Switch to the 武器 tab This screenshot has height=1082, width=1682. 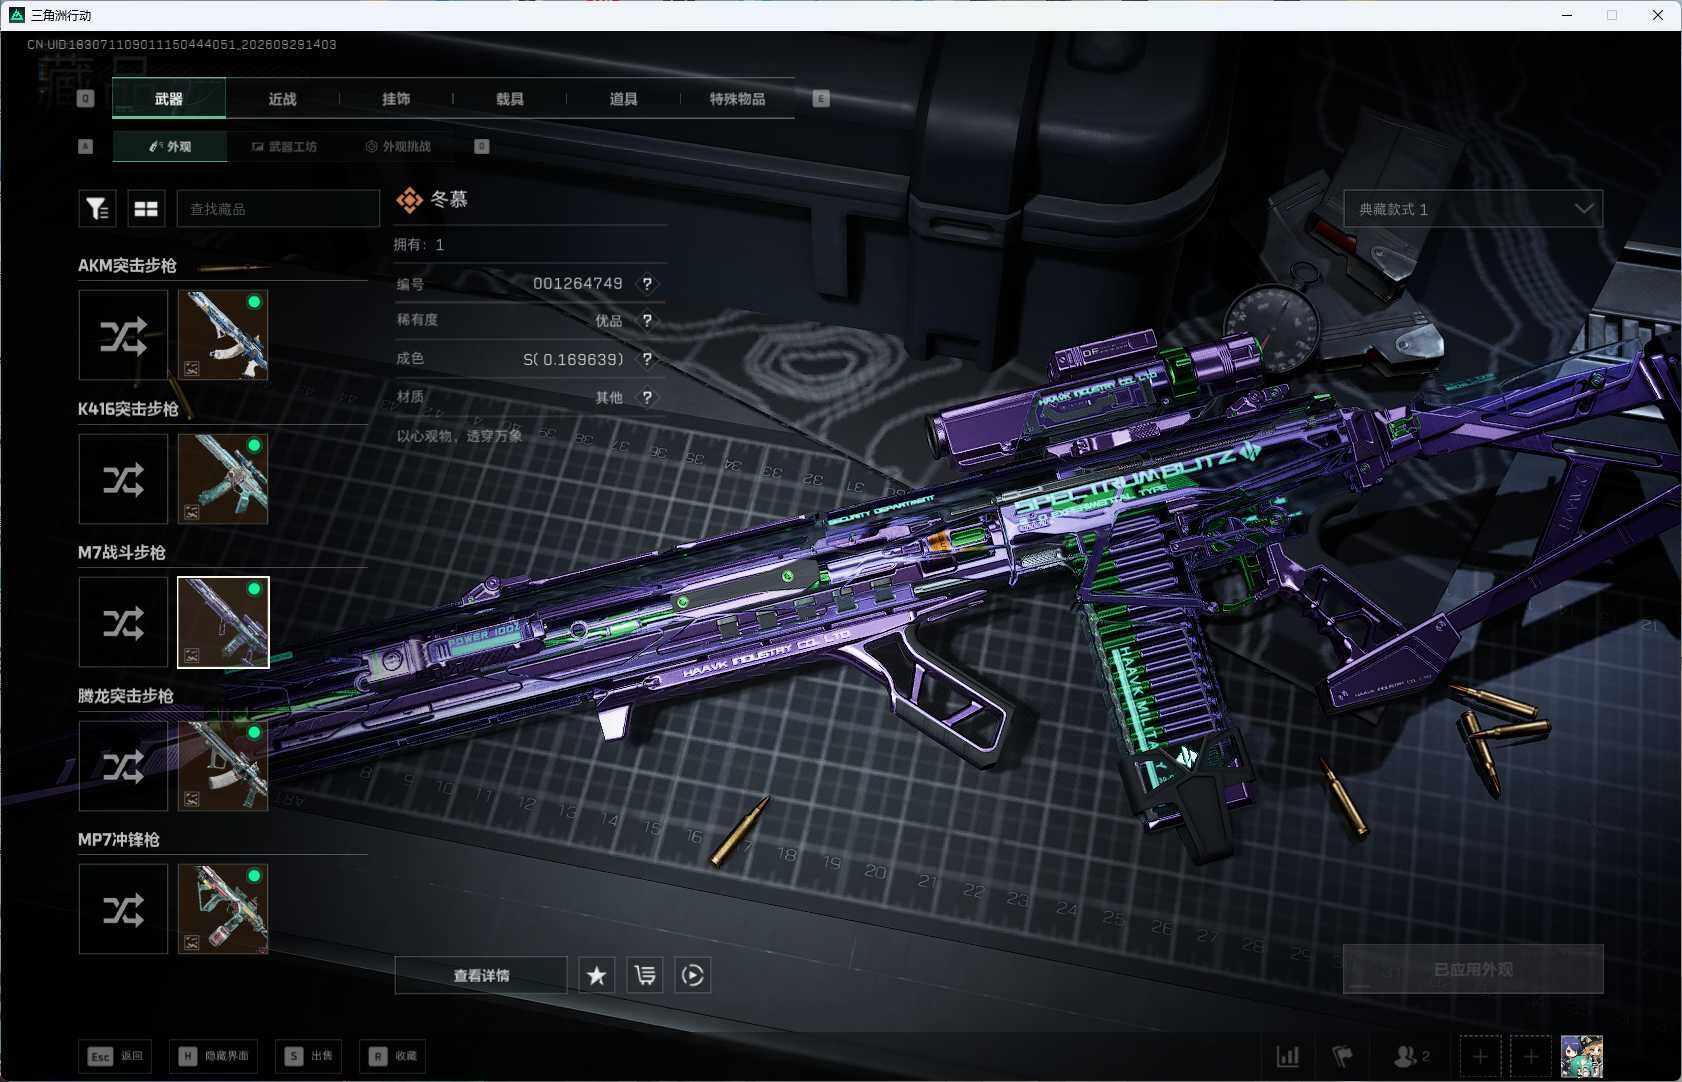click(x=169, y=98)
